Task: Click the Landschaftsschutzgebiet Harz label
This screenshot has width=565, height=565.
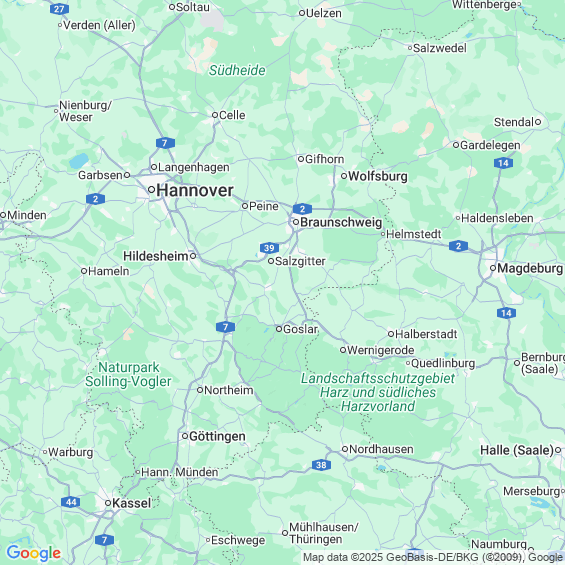Action: tap(378, 392)
